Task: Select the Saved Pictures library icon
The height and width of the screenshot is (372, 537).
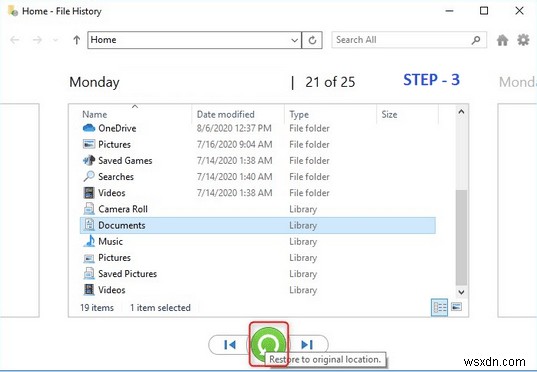Action: [89, 274]
